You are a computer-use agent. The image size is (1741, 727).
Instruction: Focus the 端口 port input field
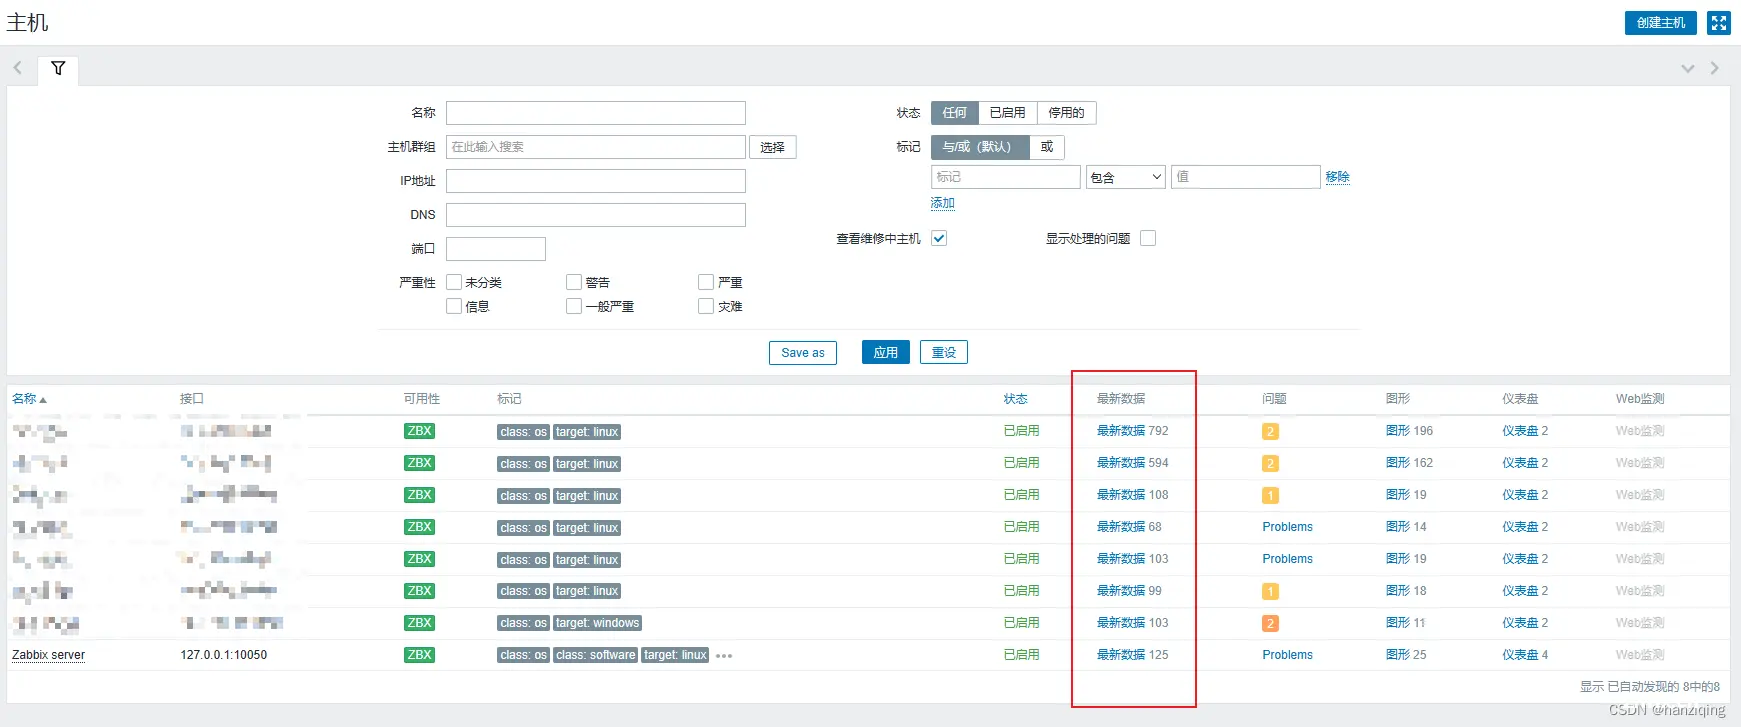pos(496,249)
